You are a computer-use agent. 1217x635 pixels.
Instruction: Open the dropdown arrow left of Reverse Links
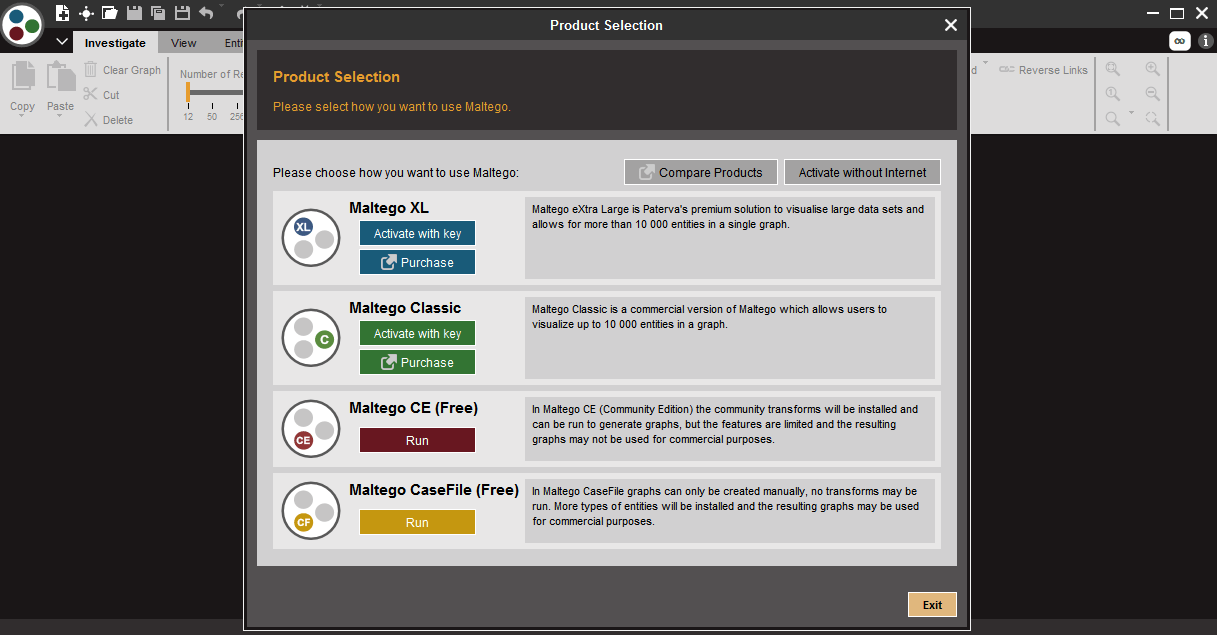[x=984, y=64]
